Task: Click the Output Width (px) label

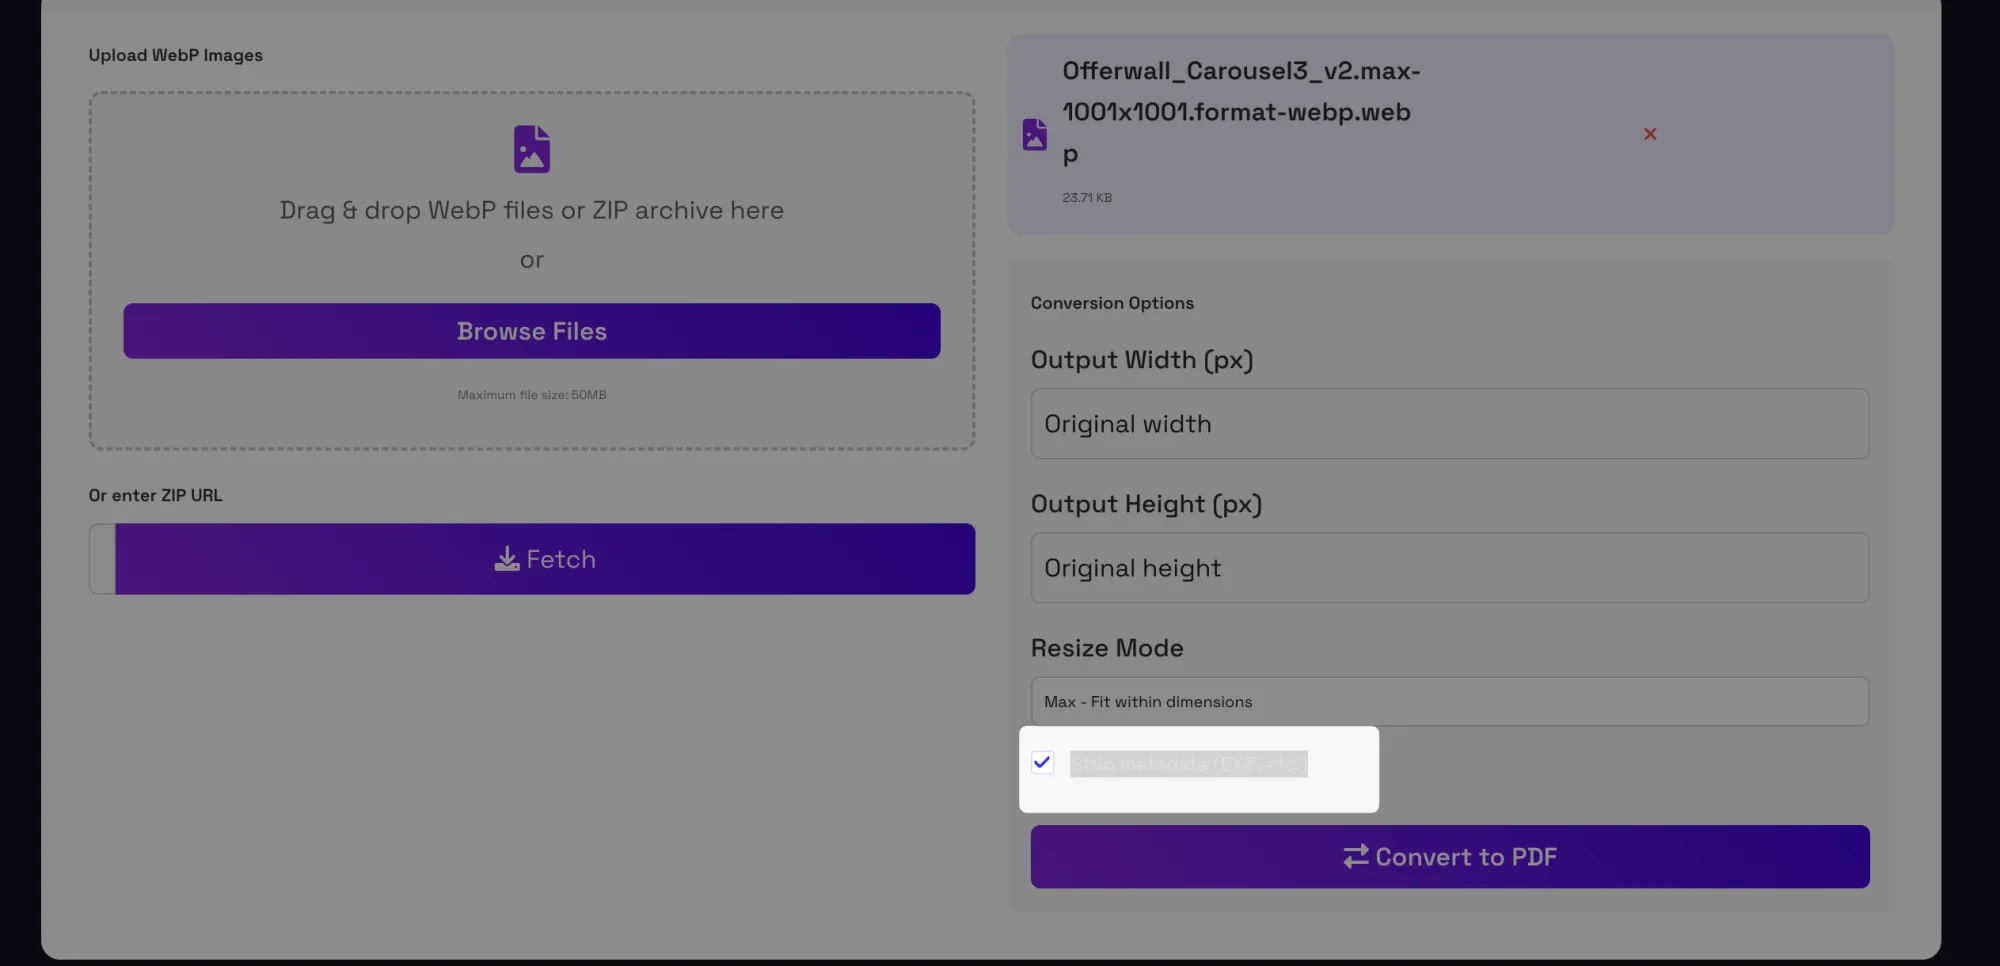Action: (1142, 360)
